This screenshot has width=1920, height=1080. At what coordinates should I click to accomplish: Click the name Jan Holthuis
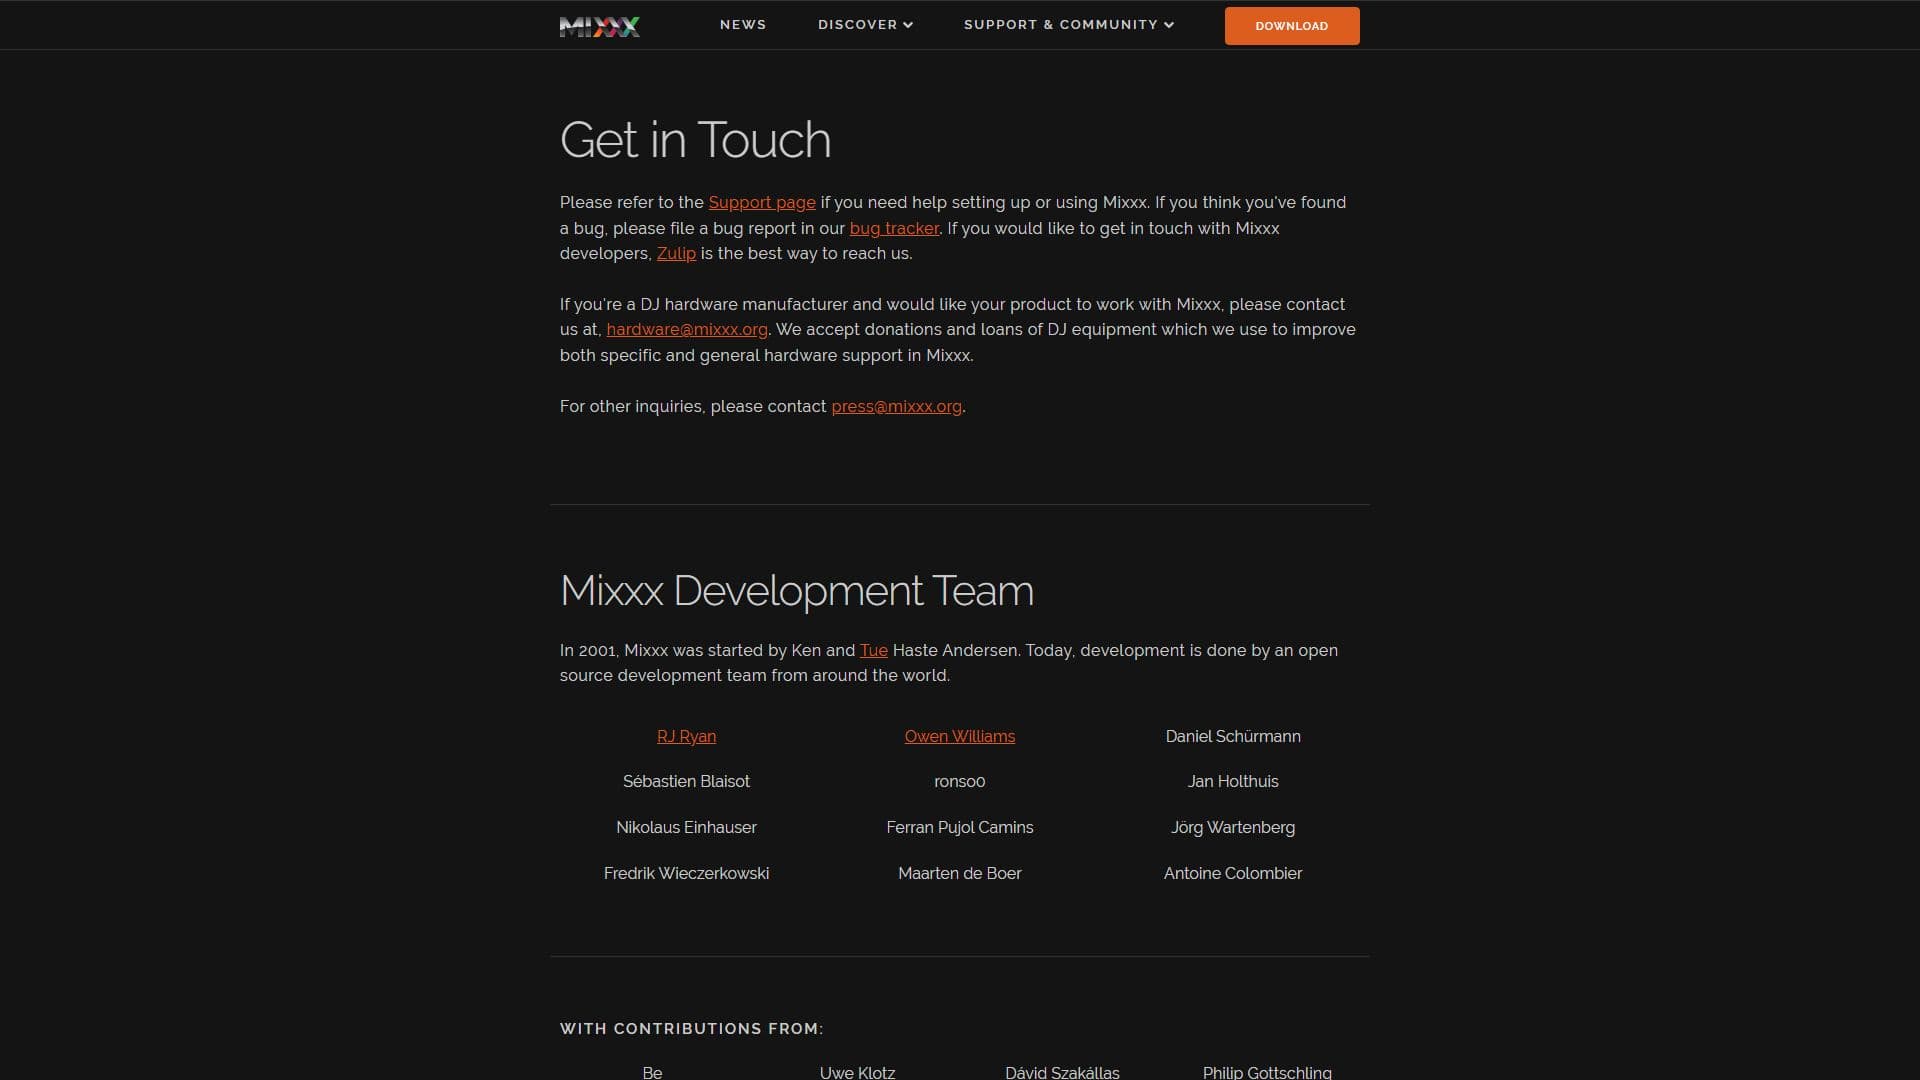pyautogui.click(x=1233, y=782)
